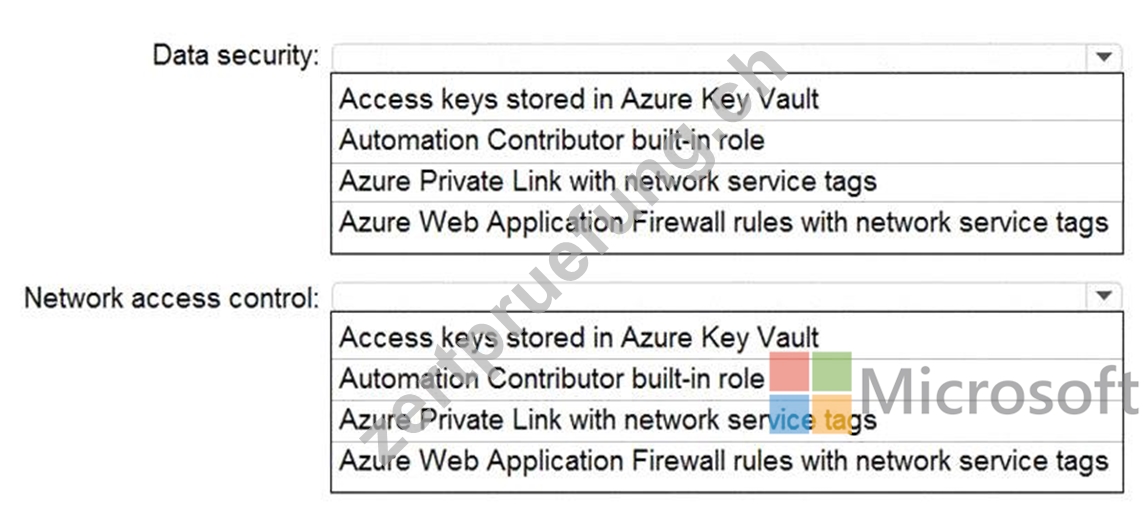Viewport: 1146px width, 507px height.
Task: Pick Azure Private Link option under Data security
Action: pos(726,181)
